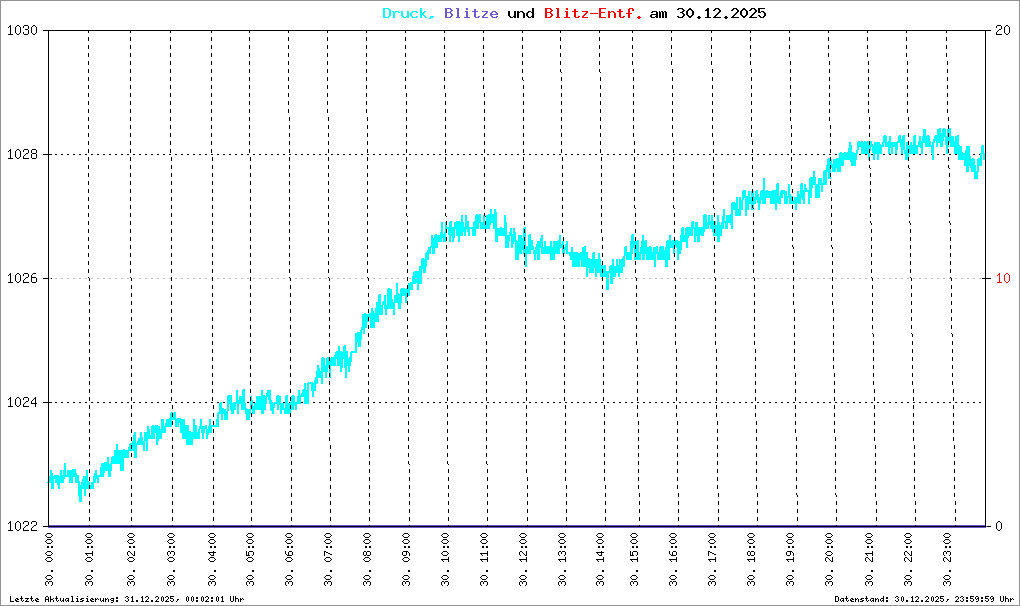Click the time label '30. 21:00'
Screen dimensions: 1020x606
(x=869, y=560)
